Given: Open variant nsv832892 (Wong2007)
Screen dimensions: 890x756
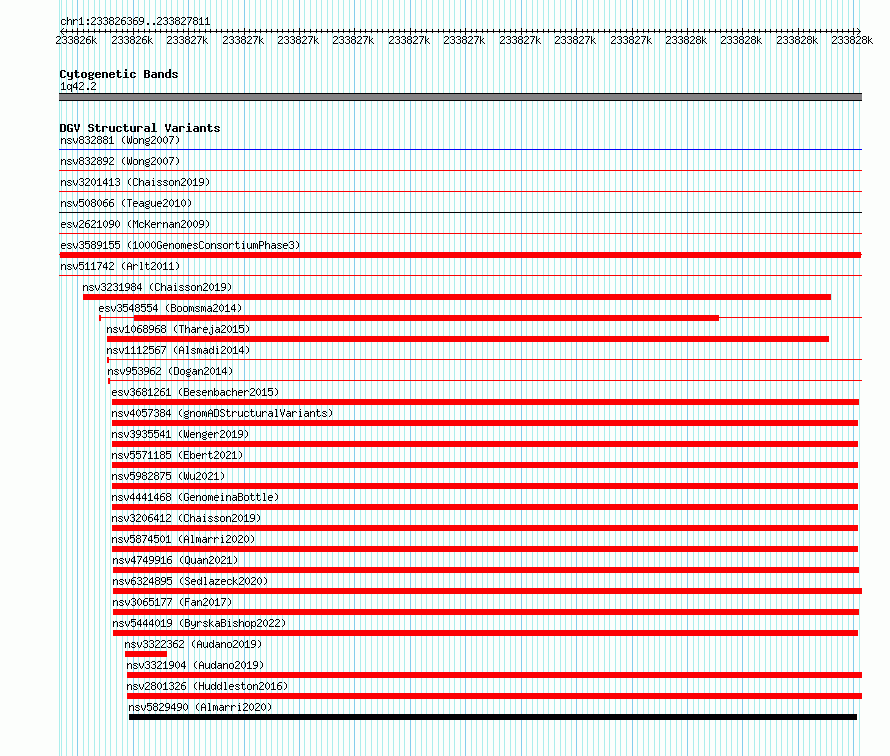Looking at the screenshot, I should coord(120,161).
